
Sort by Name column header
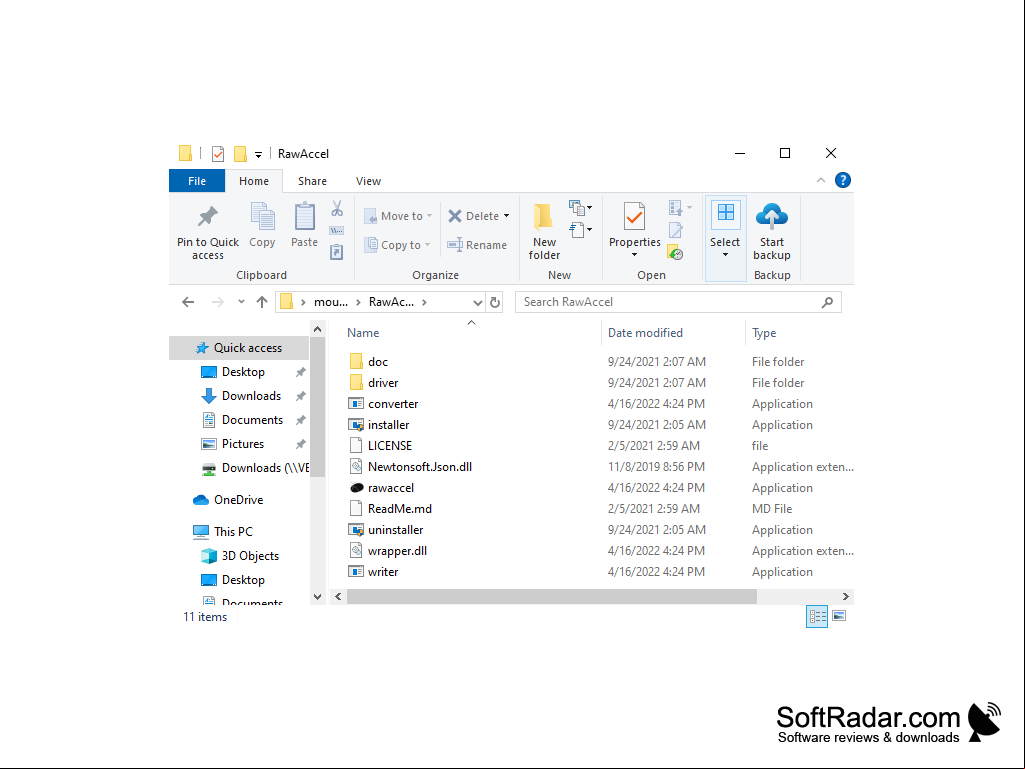click(363, 333)
